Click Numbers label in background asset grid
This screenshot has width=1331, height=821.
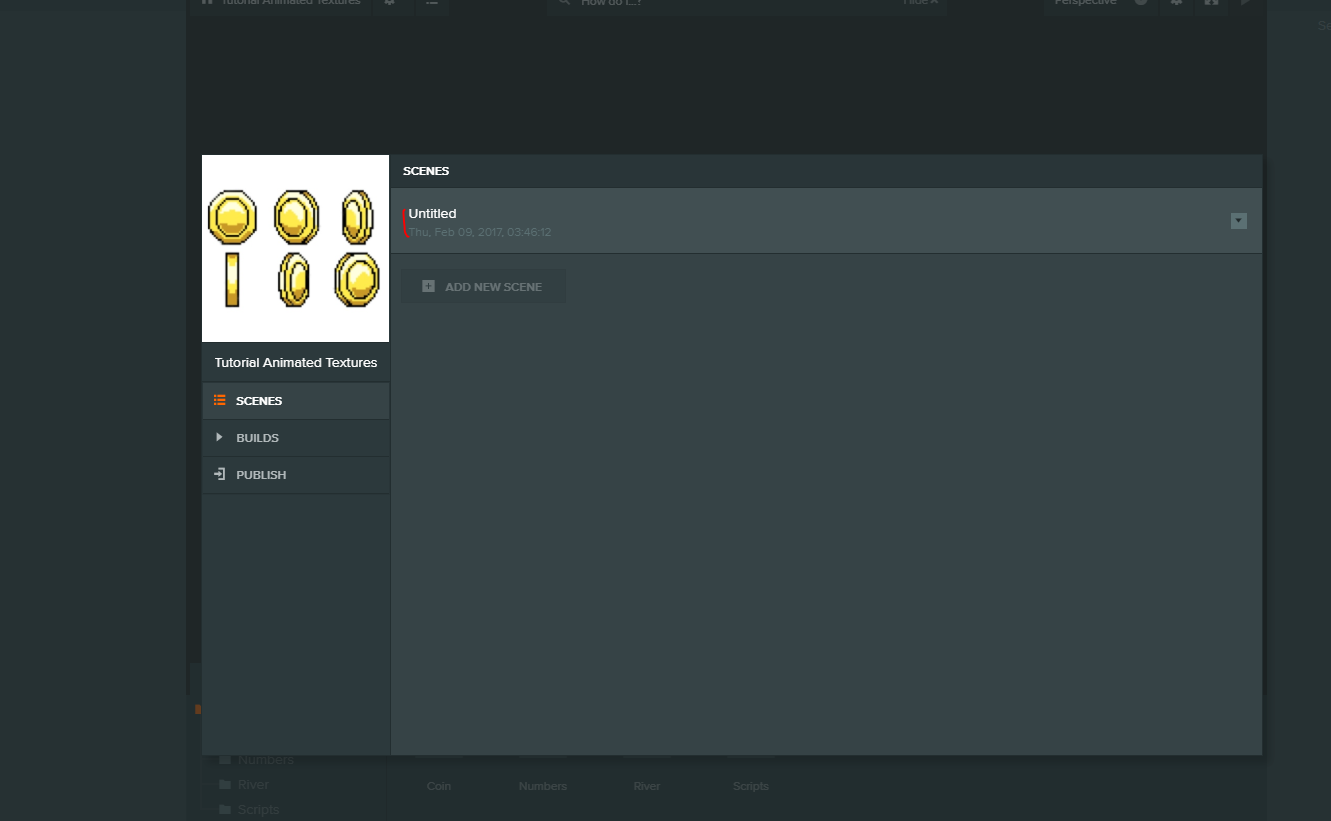click(x=543, y=786)
